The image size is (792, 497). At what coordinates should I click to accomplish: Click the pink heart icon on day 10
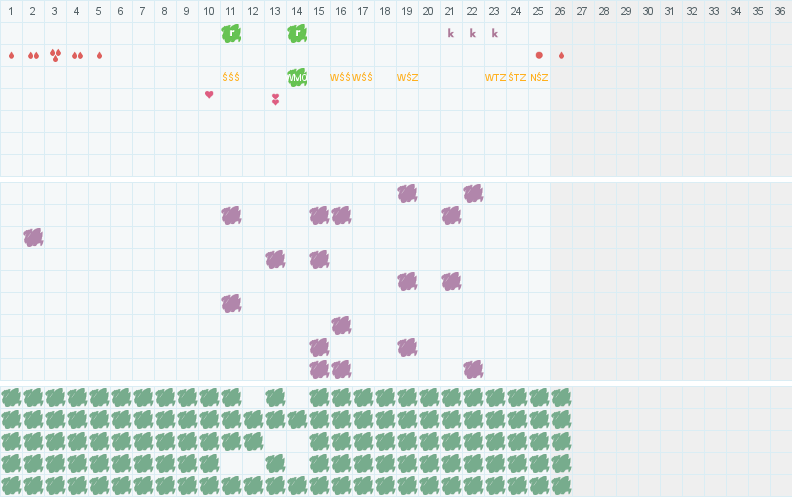pos(209,95)
